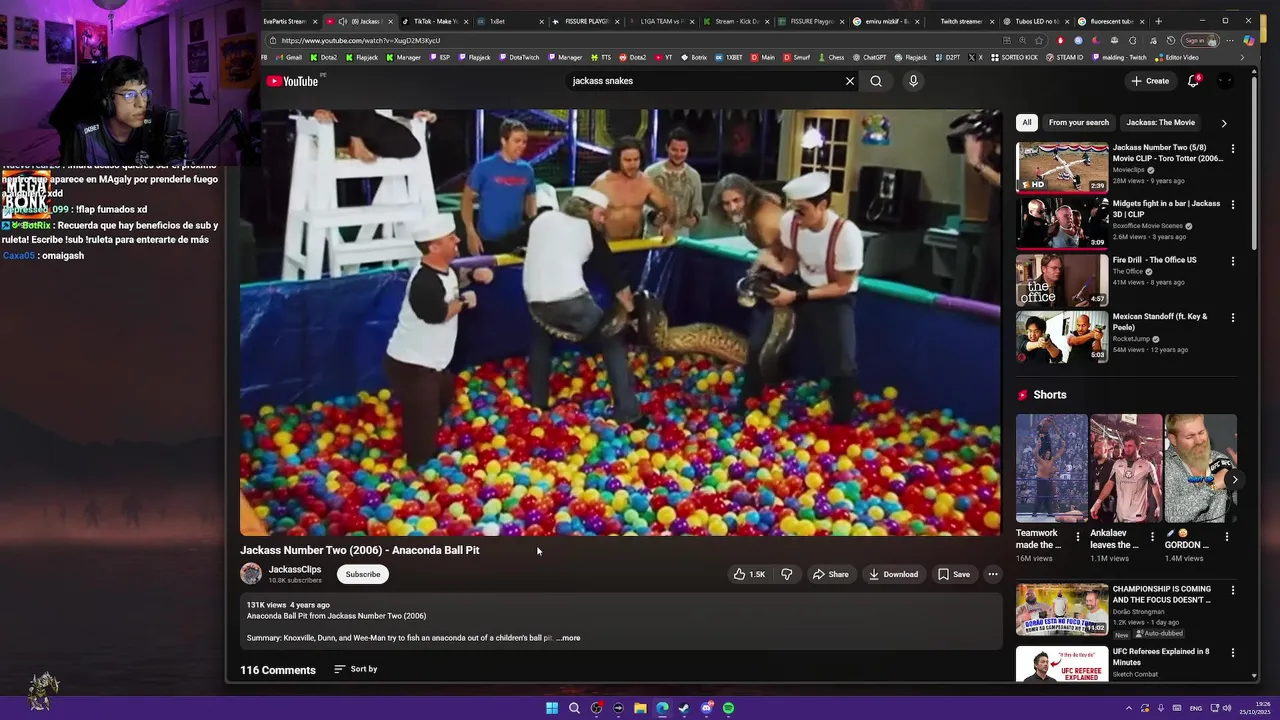Screen dimensions: 1280x720
Task: Open the ChatGPT bookmark
Action: point(870,58)
